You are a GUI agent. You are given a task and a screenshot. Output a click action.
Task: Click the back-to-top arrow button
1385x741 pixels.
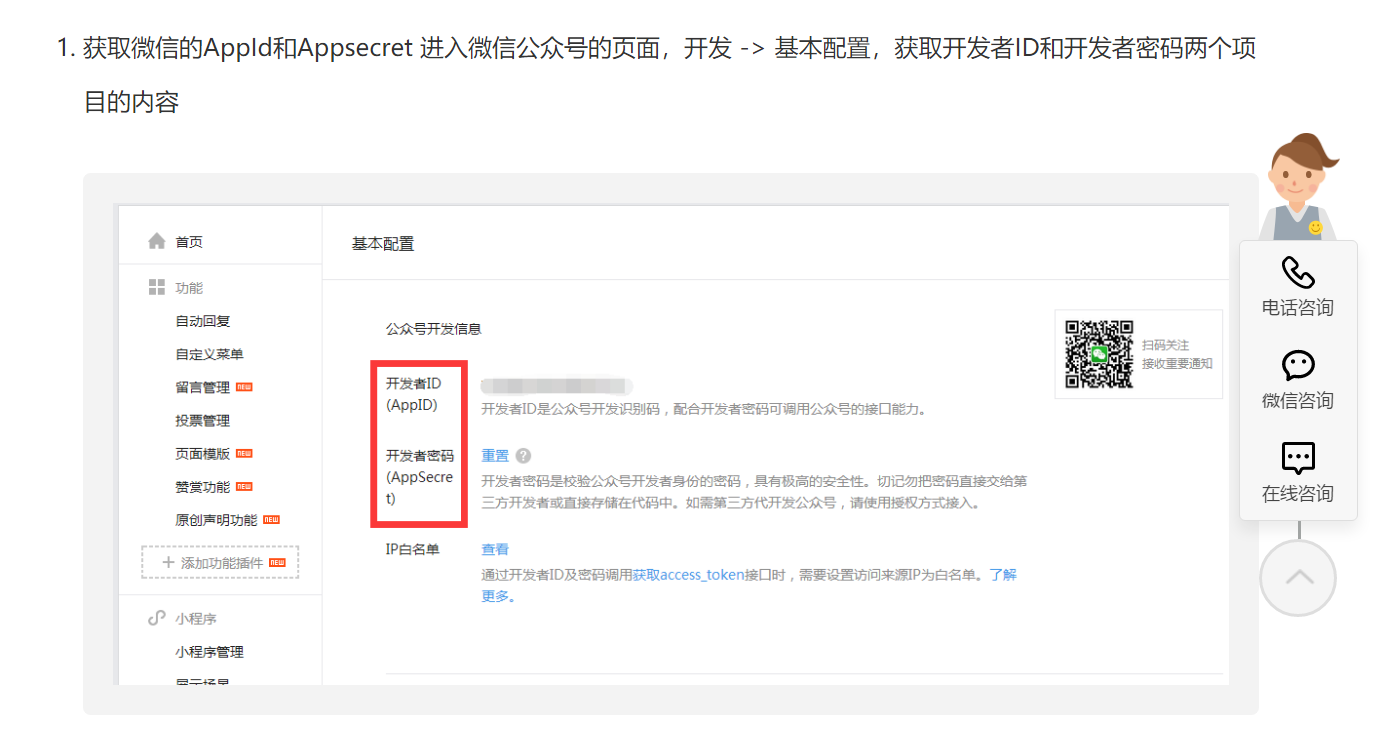1298,577
